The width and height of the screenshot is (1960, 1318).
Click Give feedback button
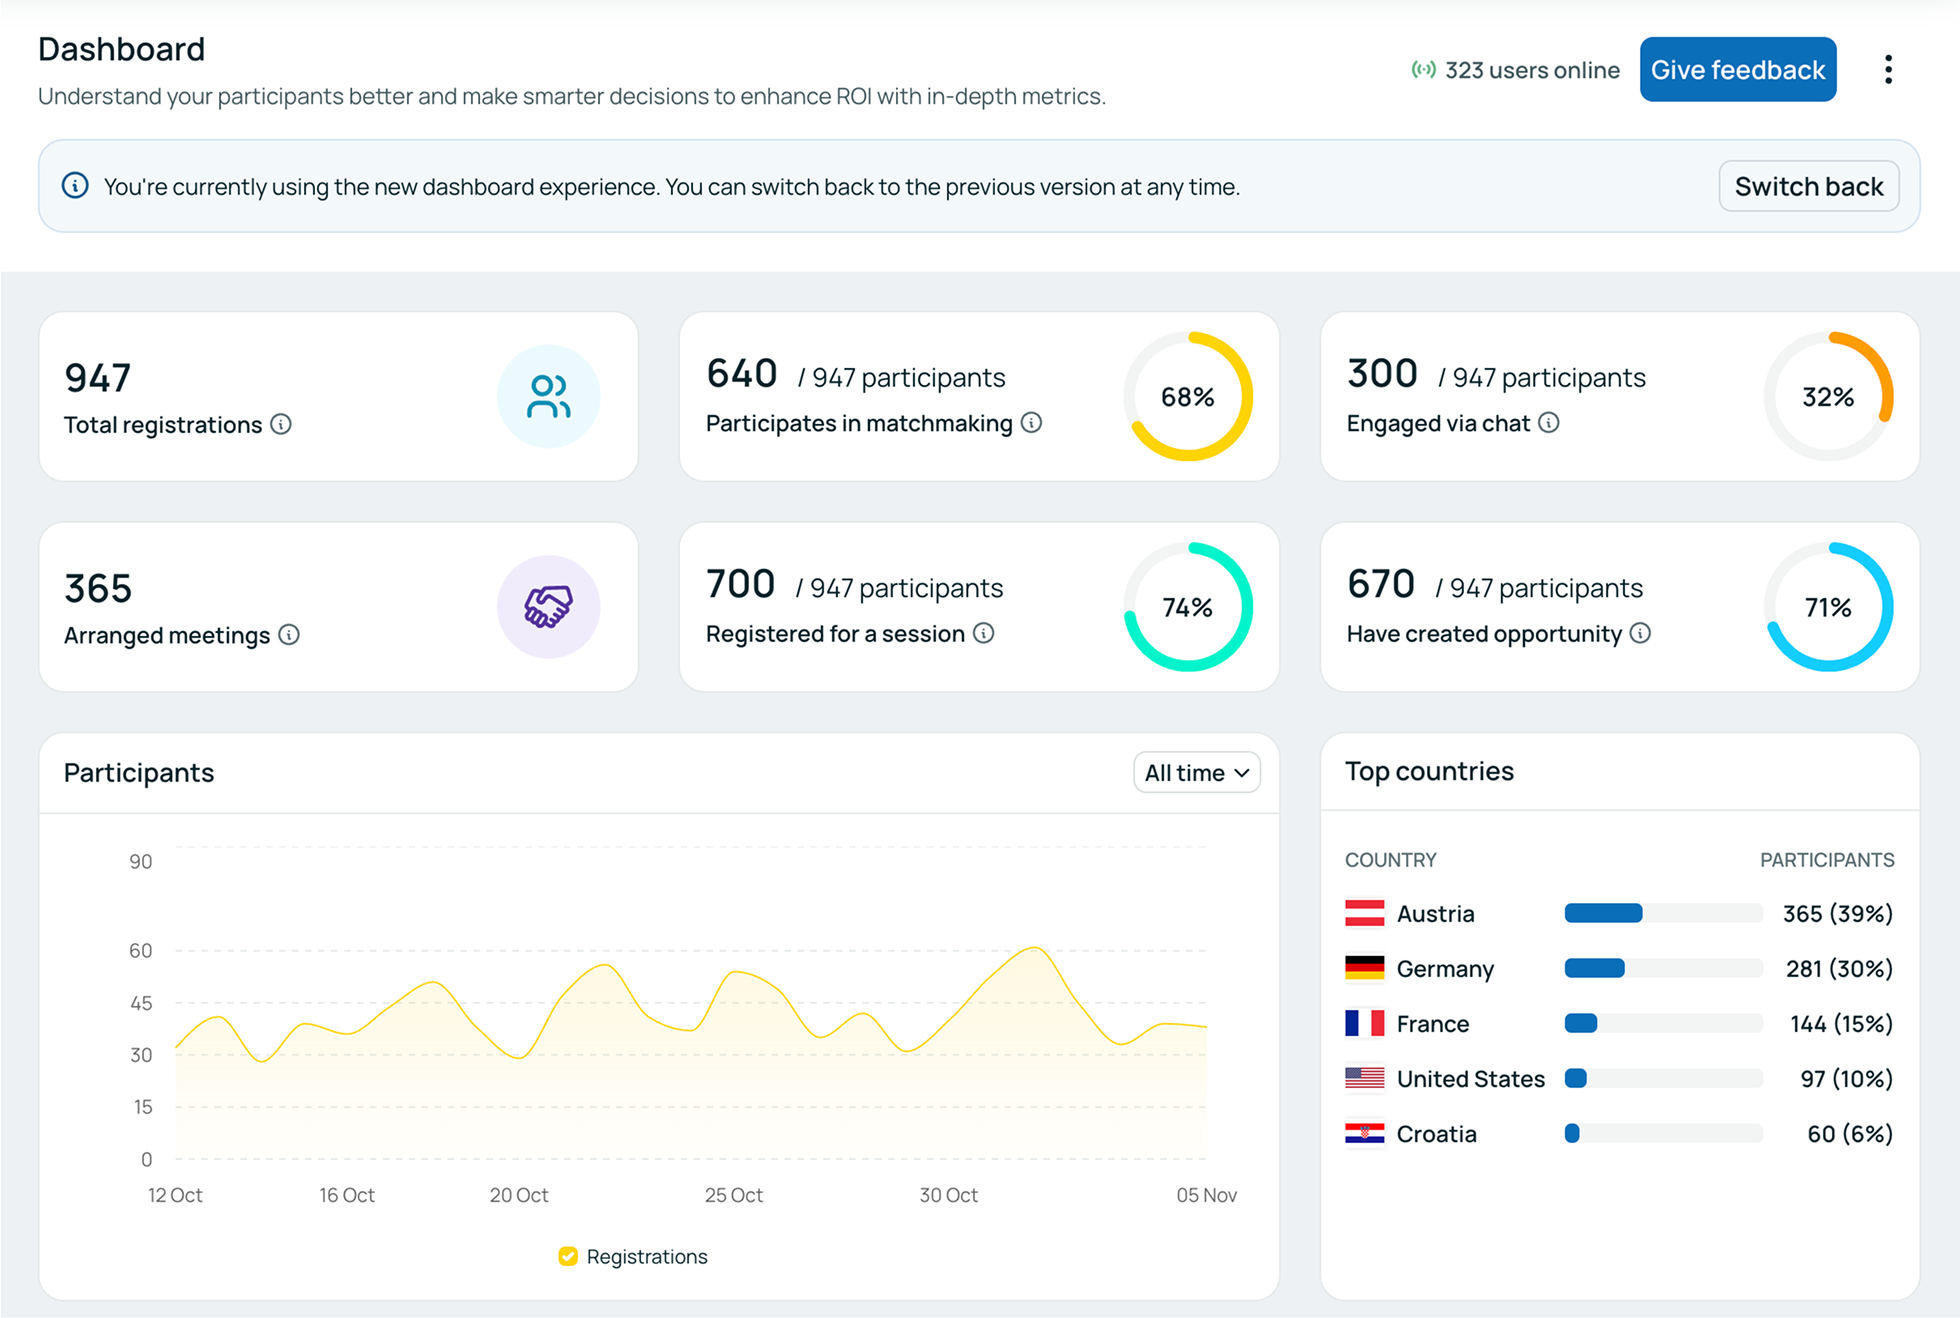coord(1737,69)
